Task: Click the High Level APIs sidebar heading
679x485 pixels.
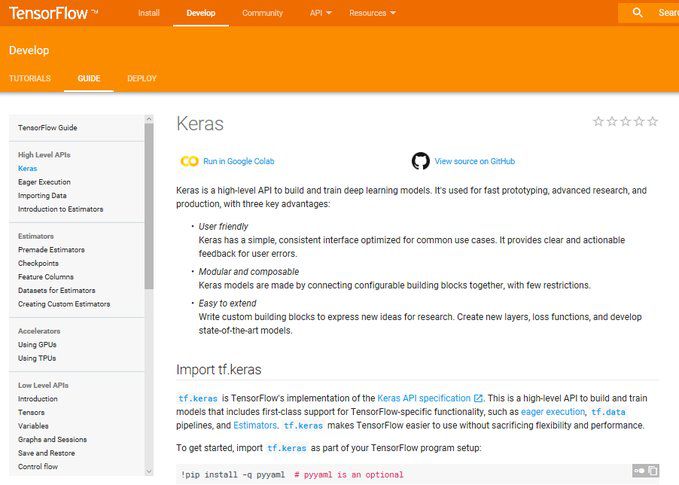Action: click(44, 155)
